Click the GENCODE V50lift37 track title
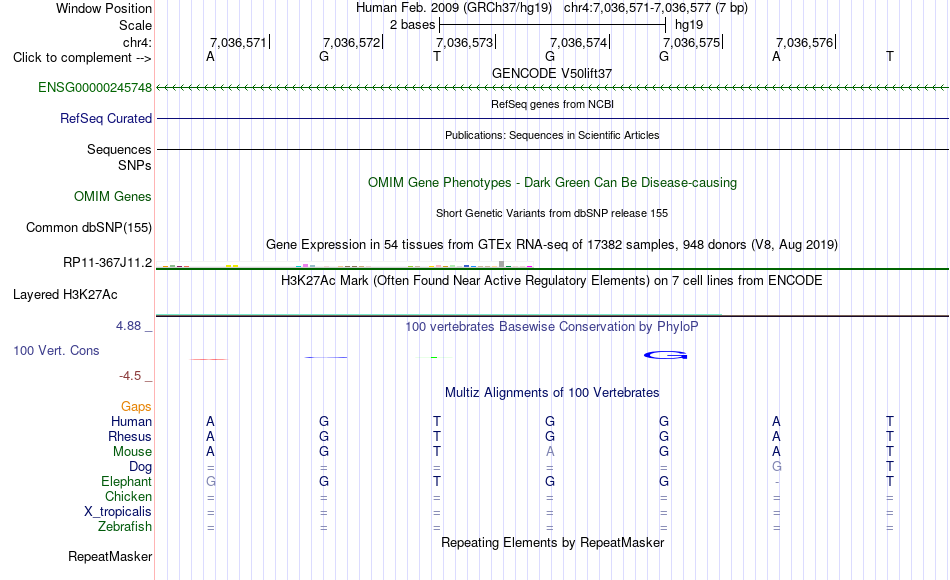950x580 pixels. (x=552, y=73)
